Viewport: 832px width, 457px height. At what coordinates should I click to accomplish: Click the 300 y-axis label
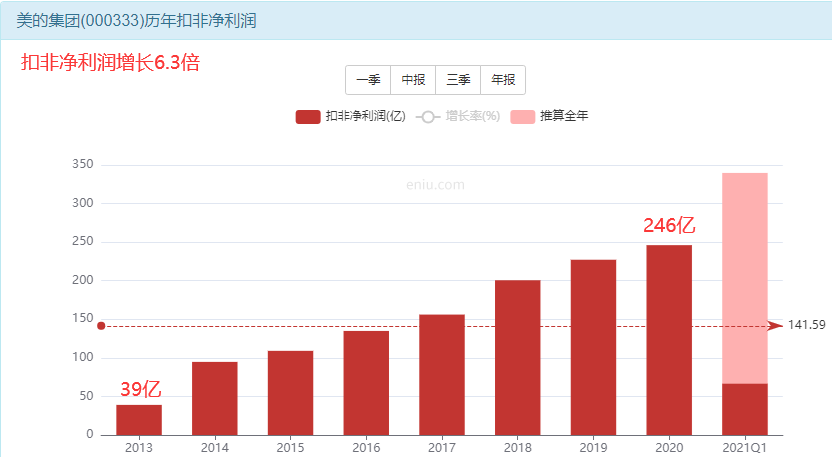83,203
